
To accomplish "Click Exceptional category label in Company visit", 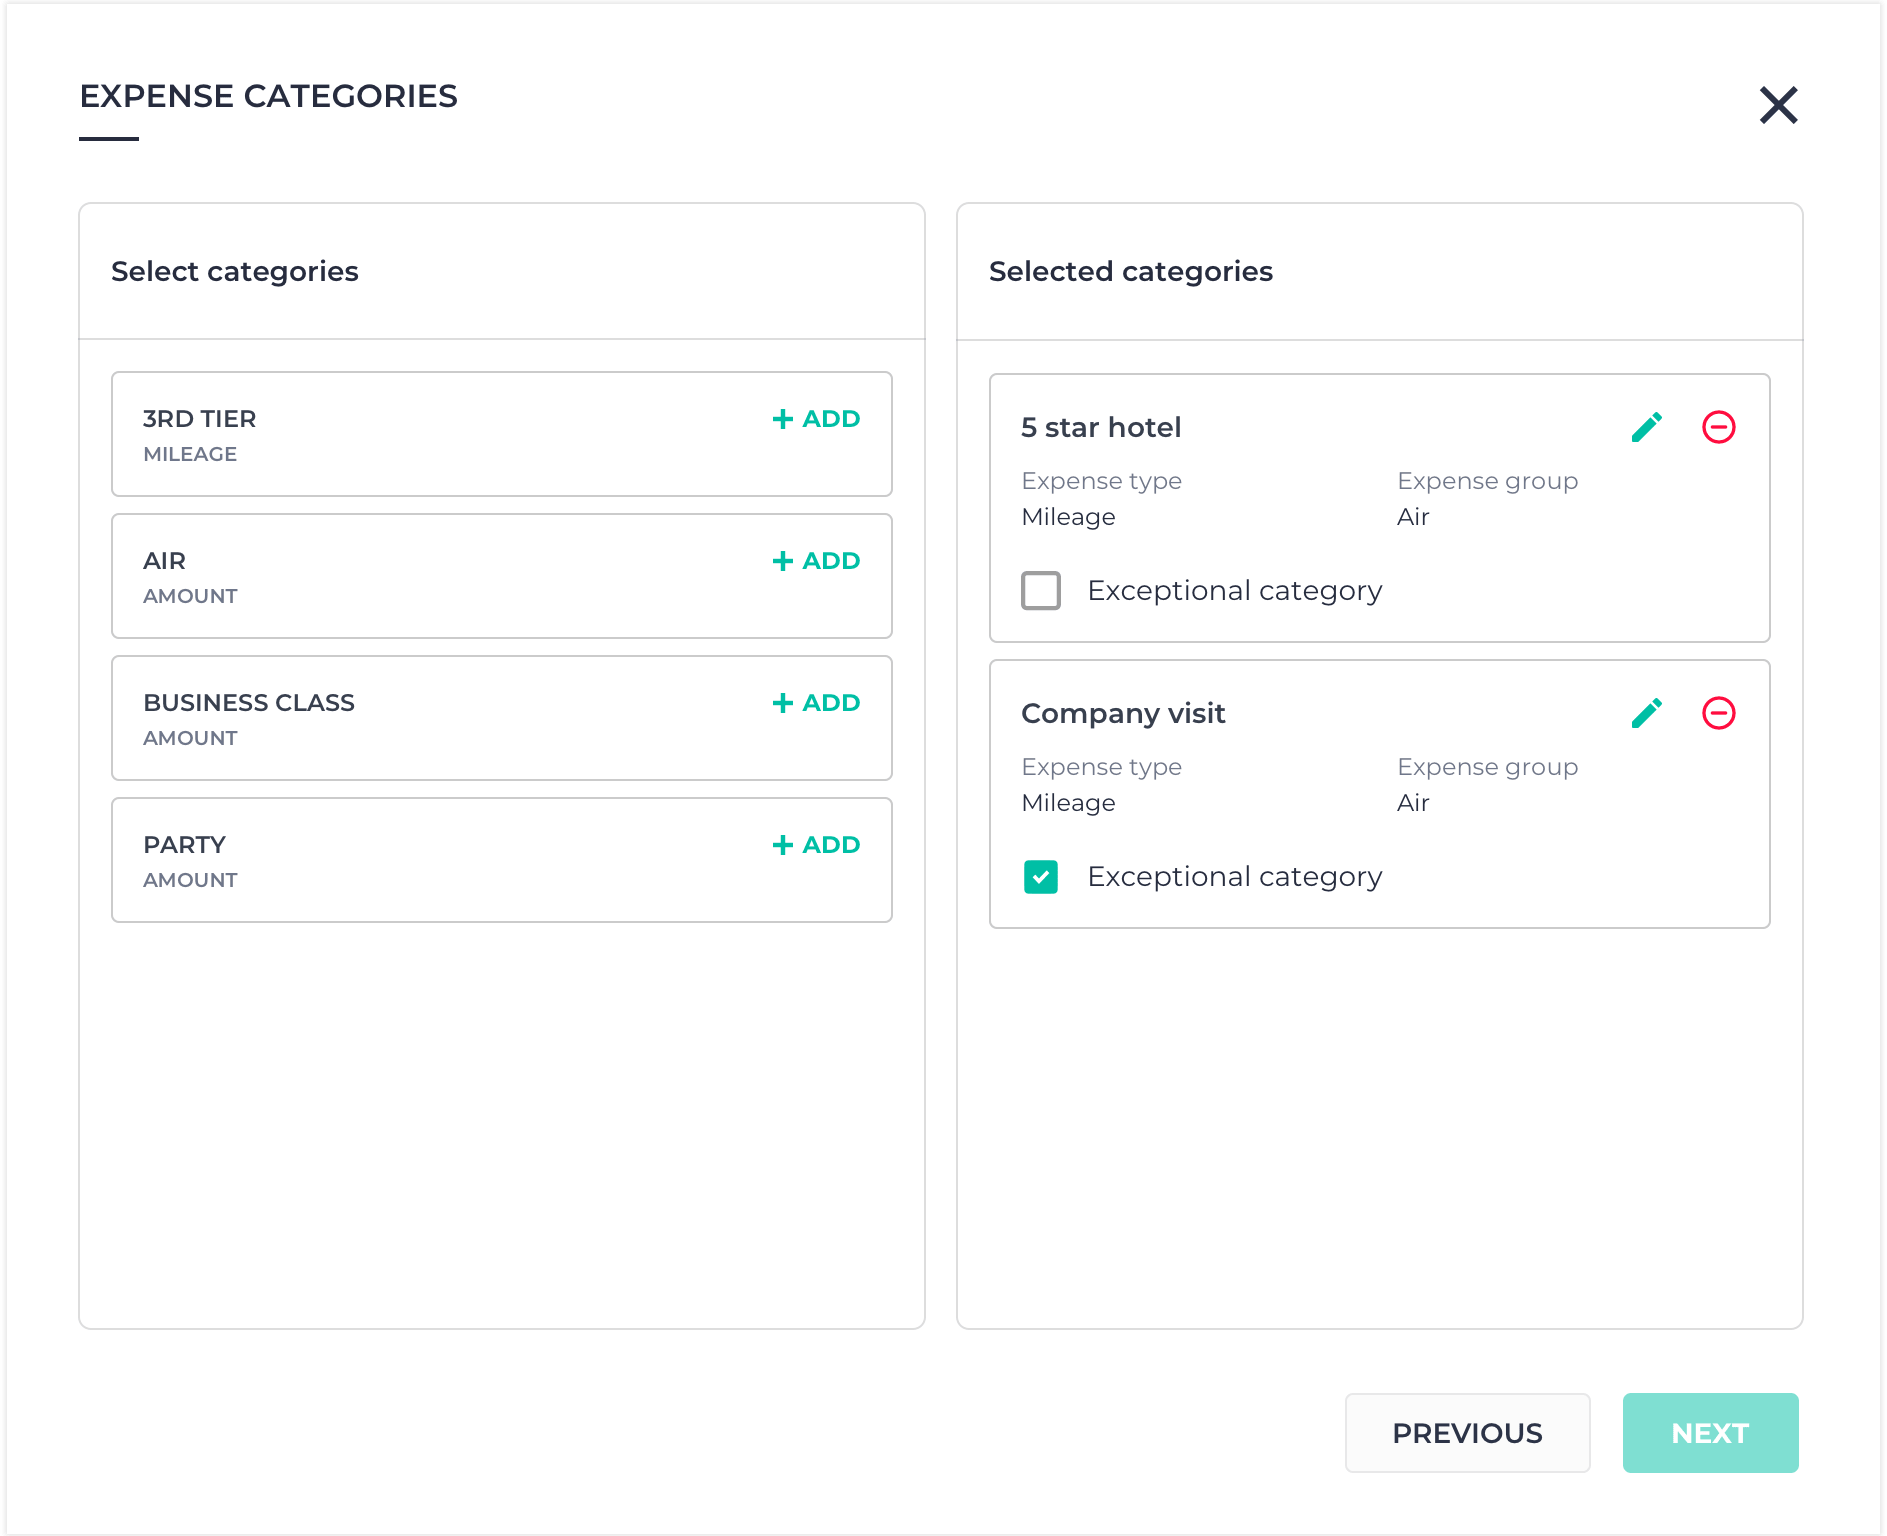I will [x=1235, y=877].
